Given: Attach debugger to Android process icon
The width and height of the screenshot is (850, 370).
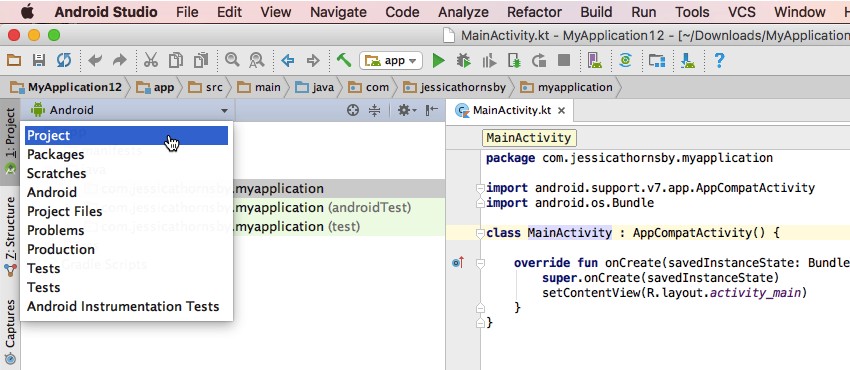Looking at the screenshot, I should pyautogui.click(x=514, y=60).
